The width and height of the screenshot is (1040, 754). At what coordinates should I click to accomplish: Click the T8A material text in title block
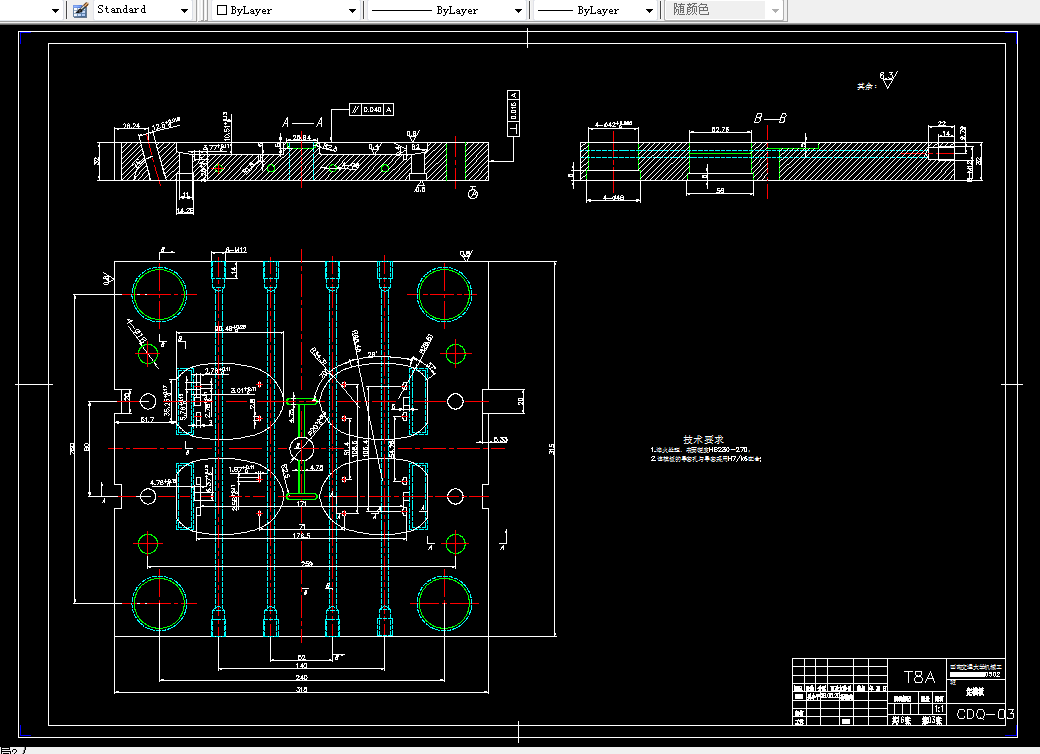[x=919, y=676]
